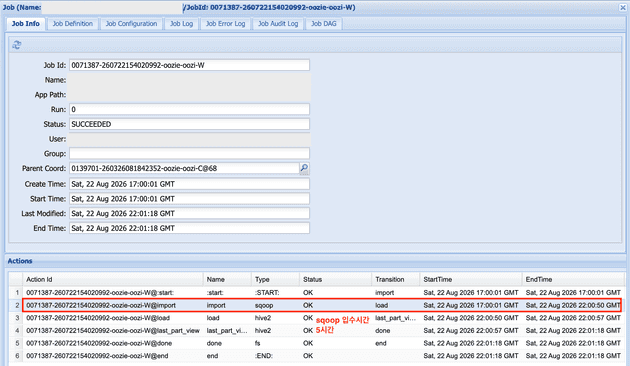Sort by Status column header
630x366 pixels.
click(336, 279)
